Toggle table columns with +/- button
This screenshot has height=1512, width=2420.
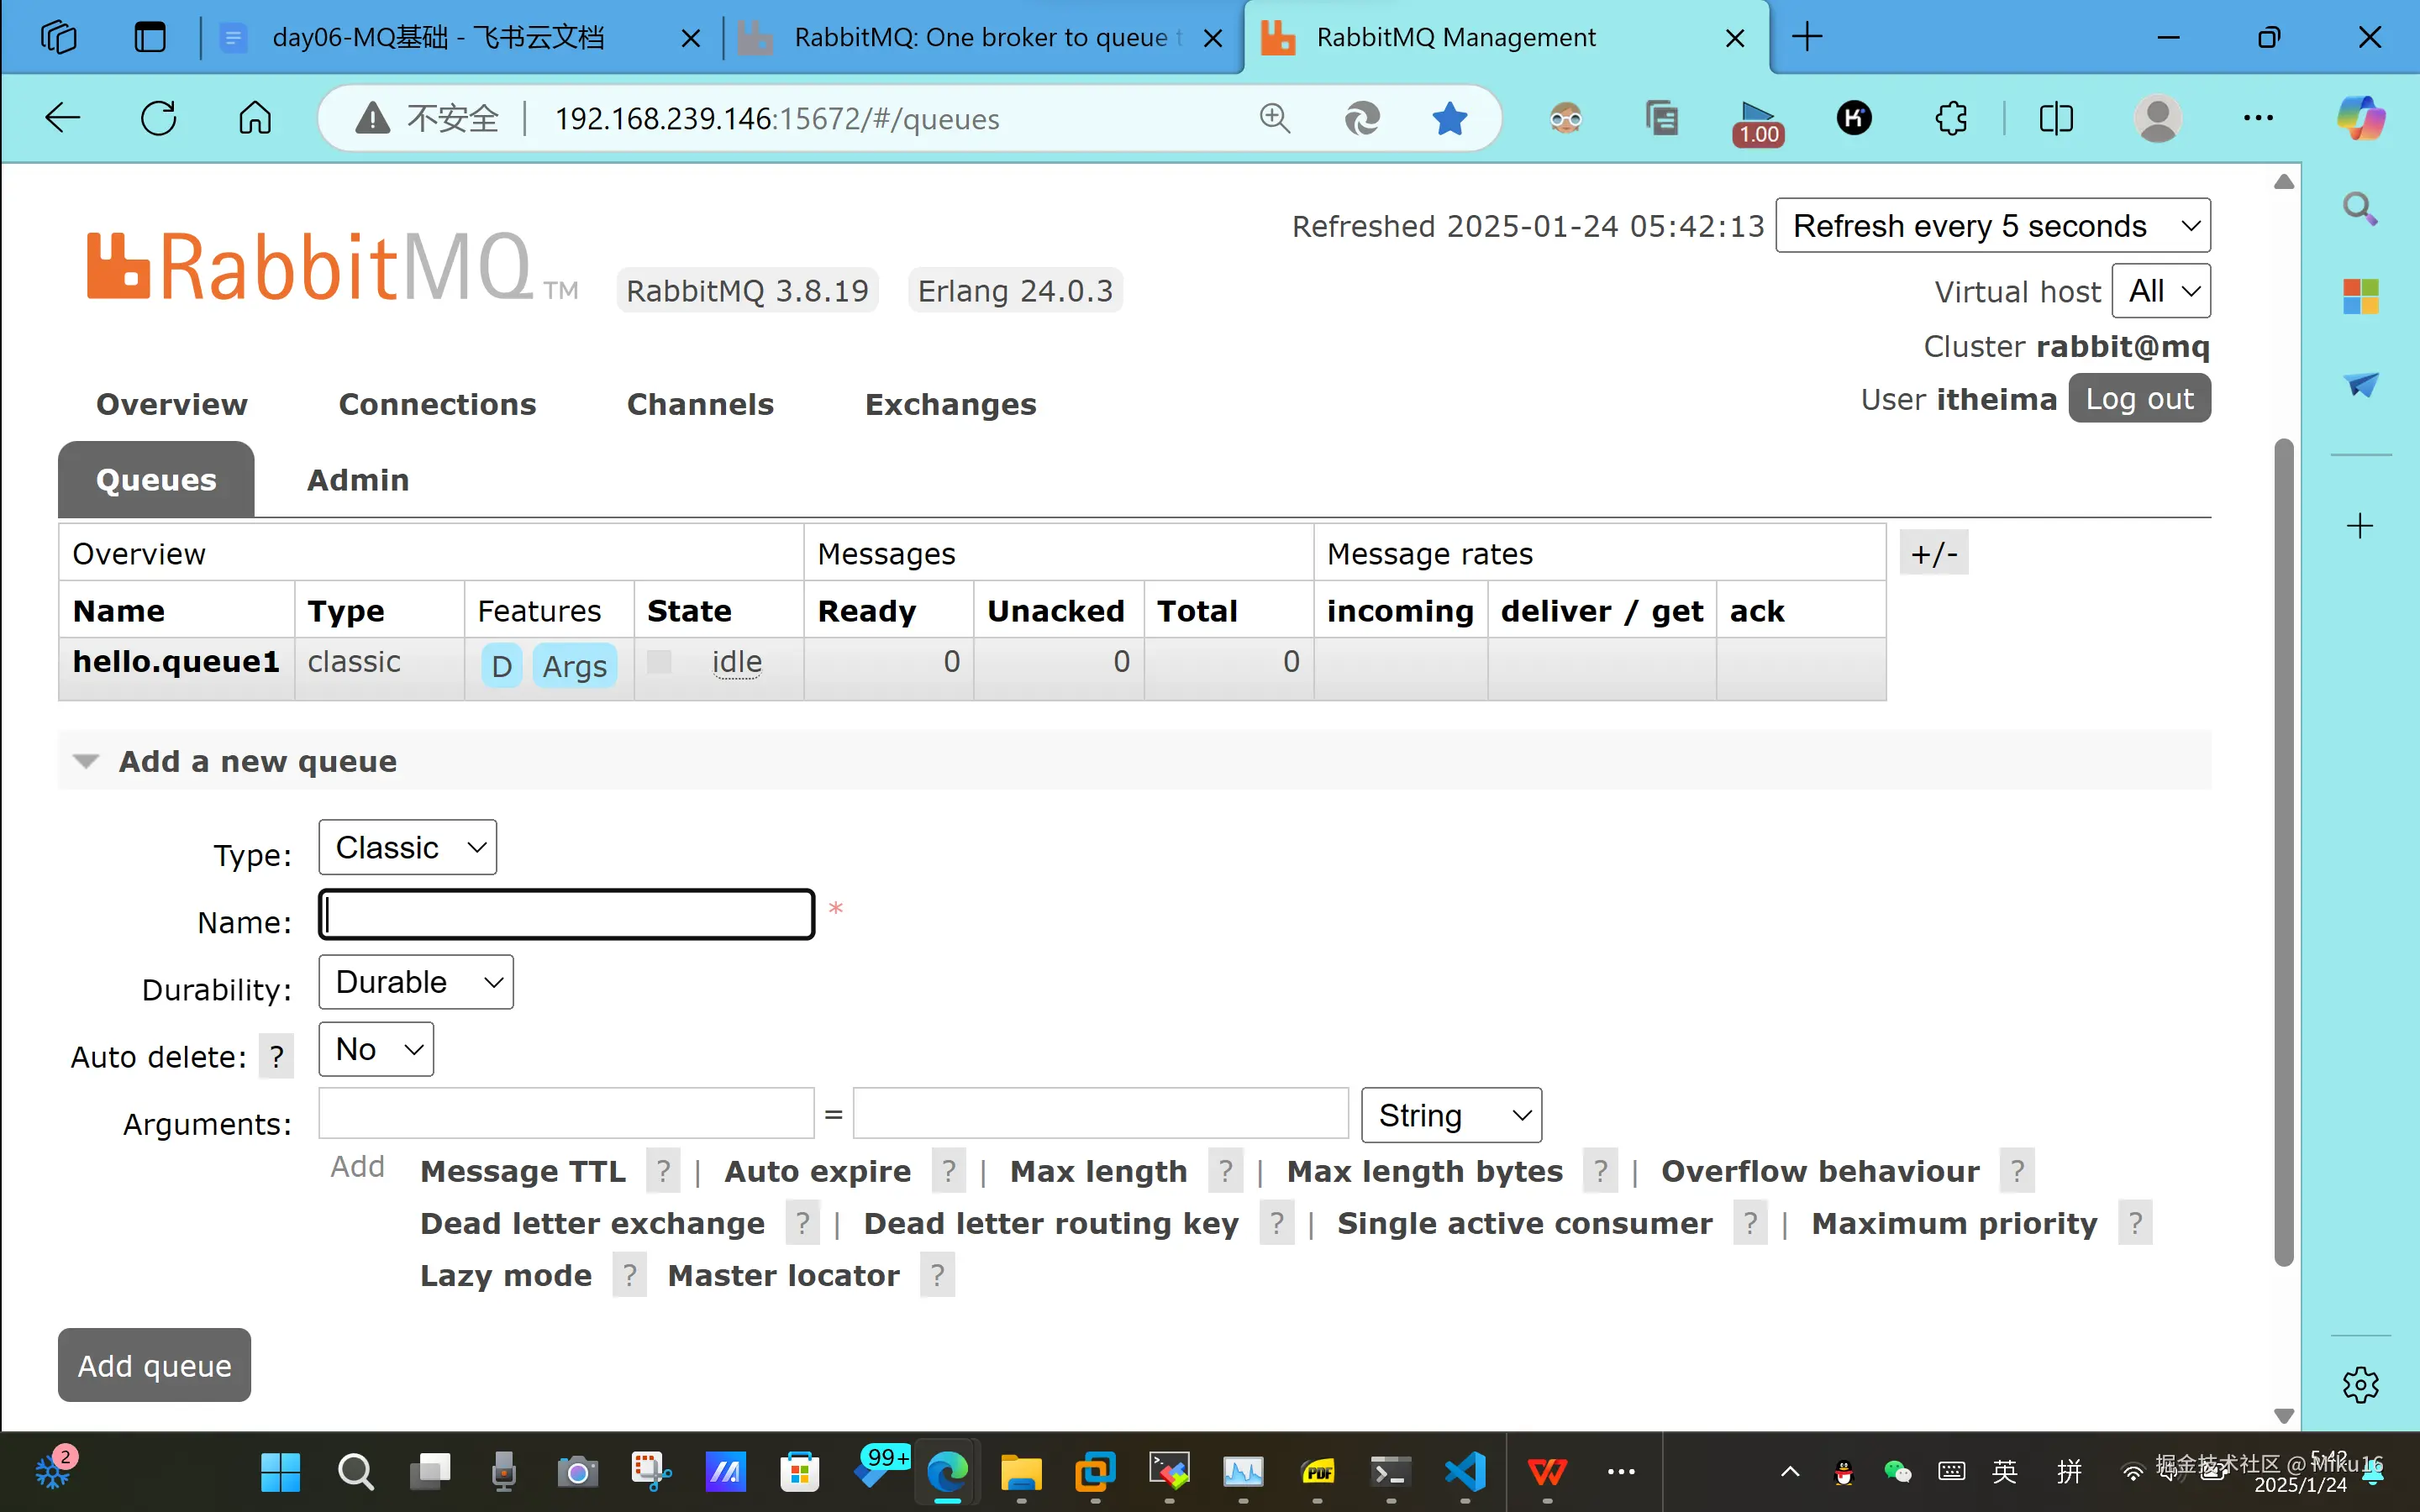coord(1933,553)
